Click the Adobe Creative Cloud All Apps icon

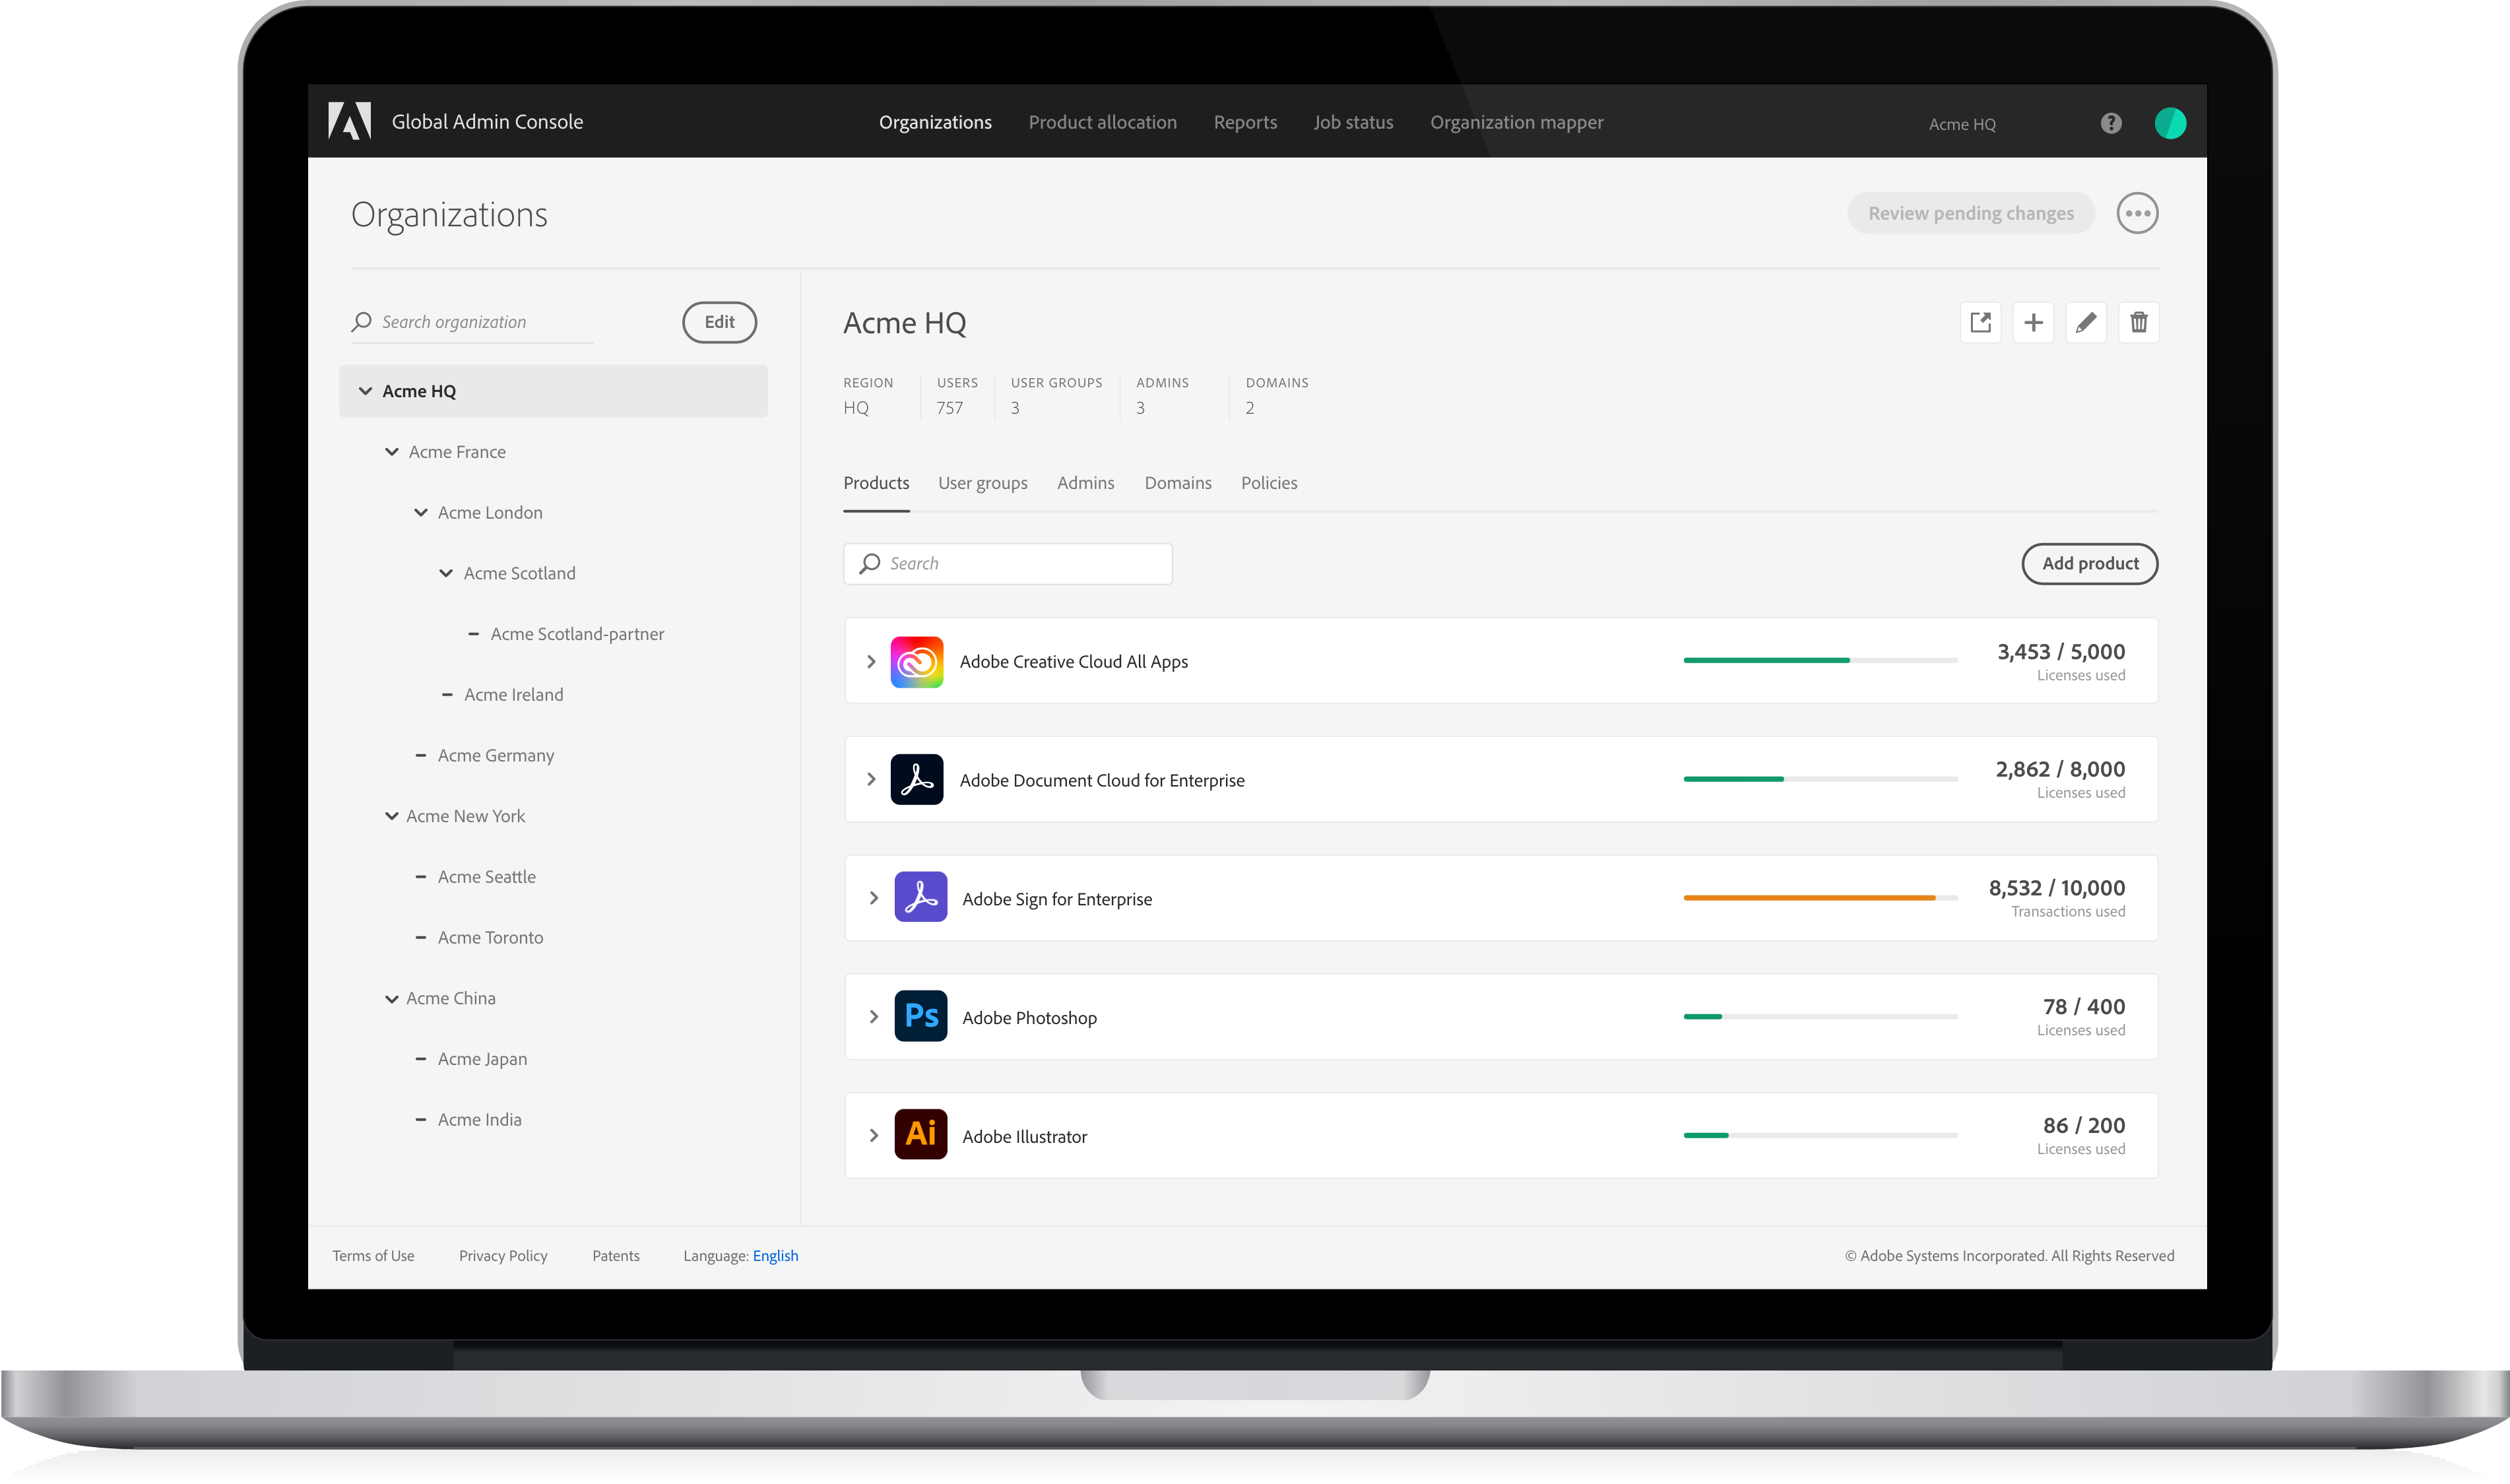917,661
